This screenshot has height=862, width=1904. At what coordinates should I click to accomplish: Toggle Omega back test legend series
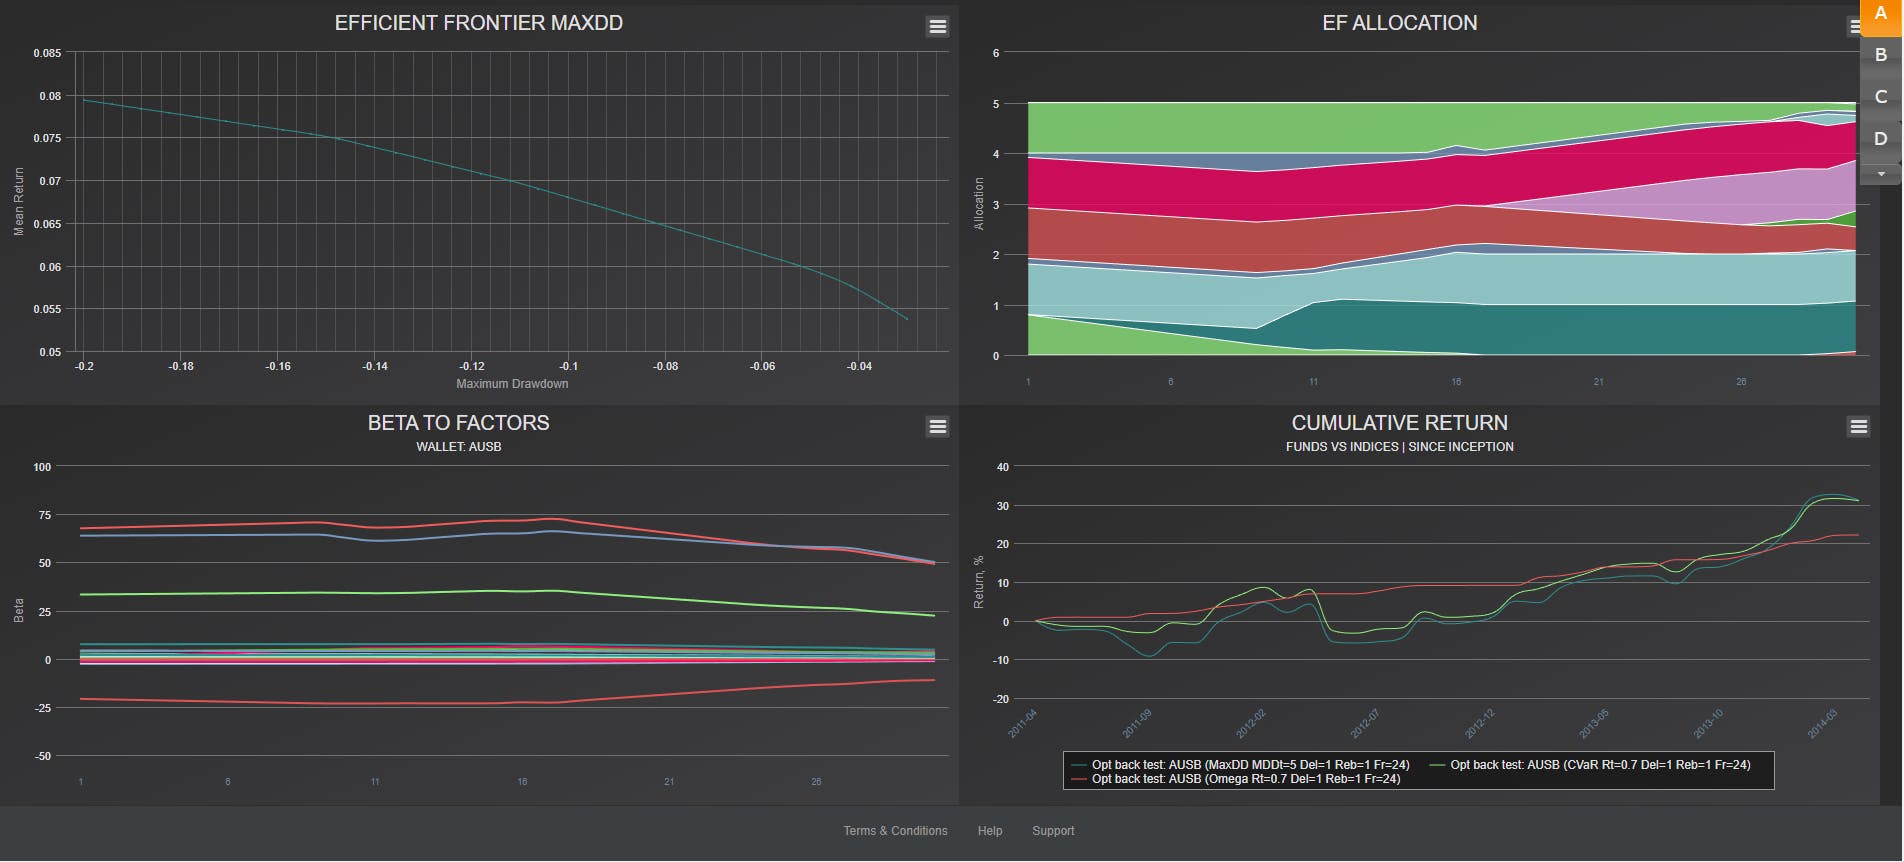pyautogui.click(x=1235, y=779)
